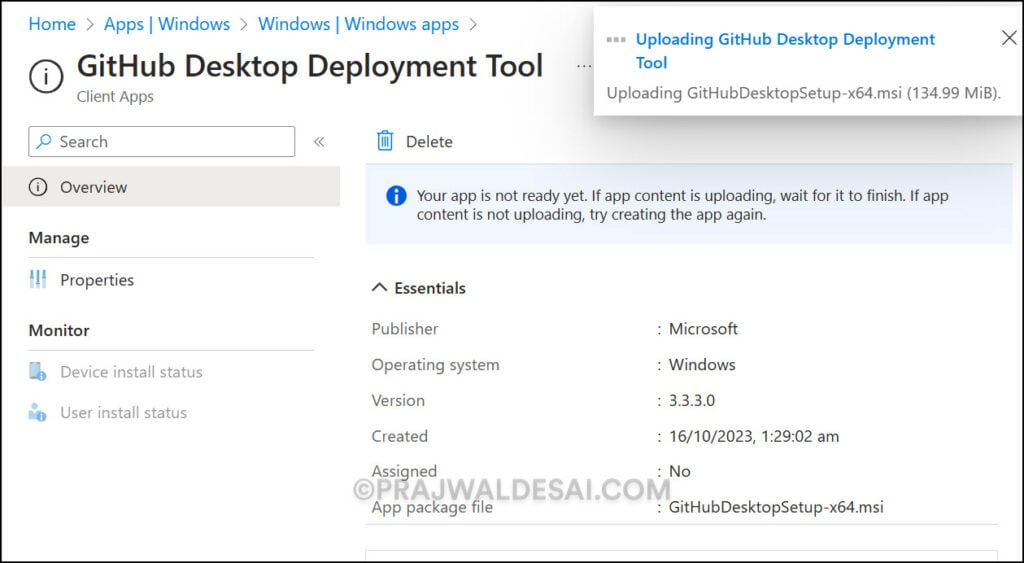Select Overview in the side menu
This screenshot has width=1024, height=563.
pos(172,187)
